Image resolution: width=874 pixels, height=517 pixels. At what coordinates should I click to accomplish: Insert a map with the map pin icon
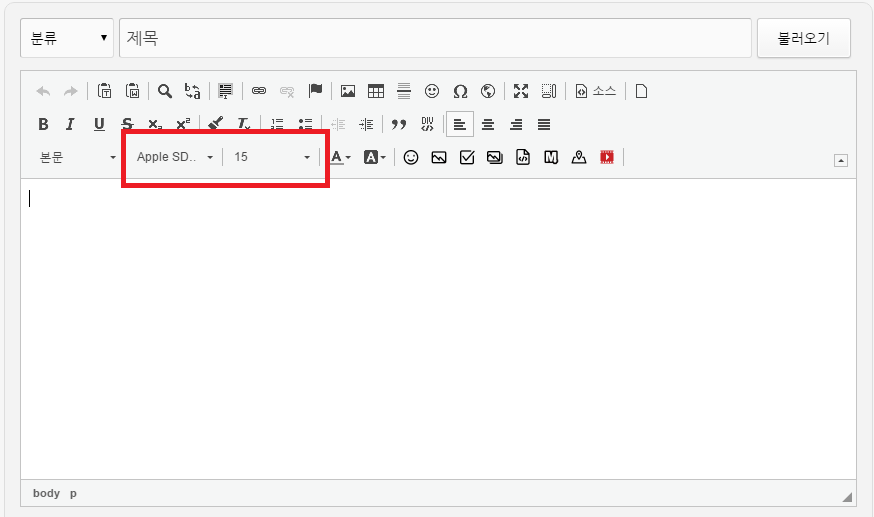coord(578,157)
